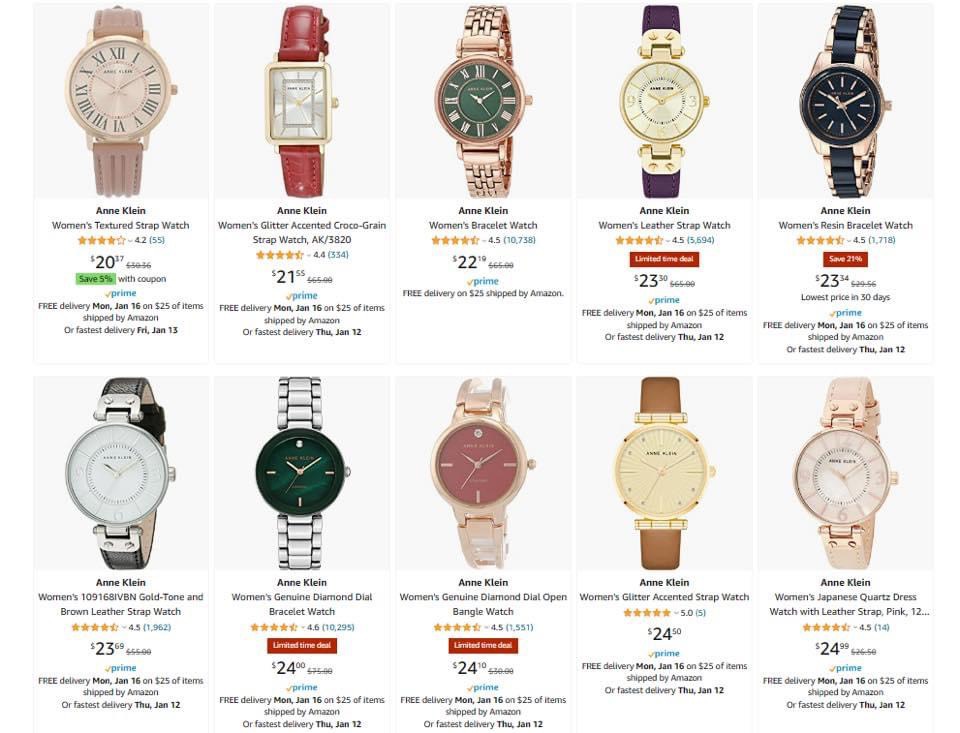Open the purple Leather Strap Watch image
The image size is (960, 733).
[x=664, y=101]
